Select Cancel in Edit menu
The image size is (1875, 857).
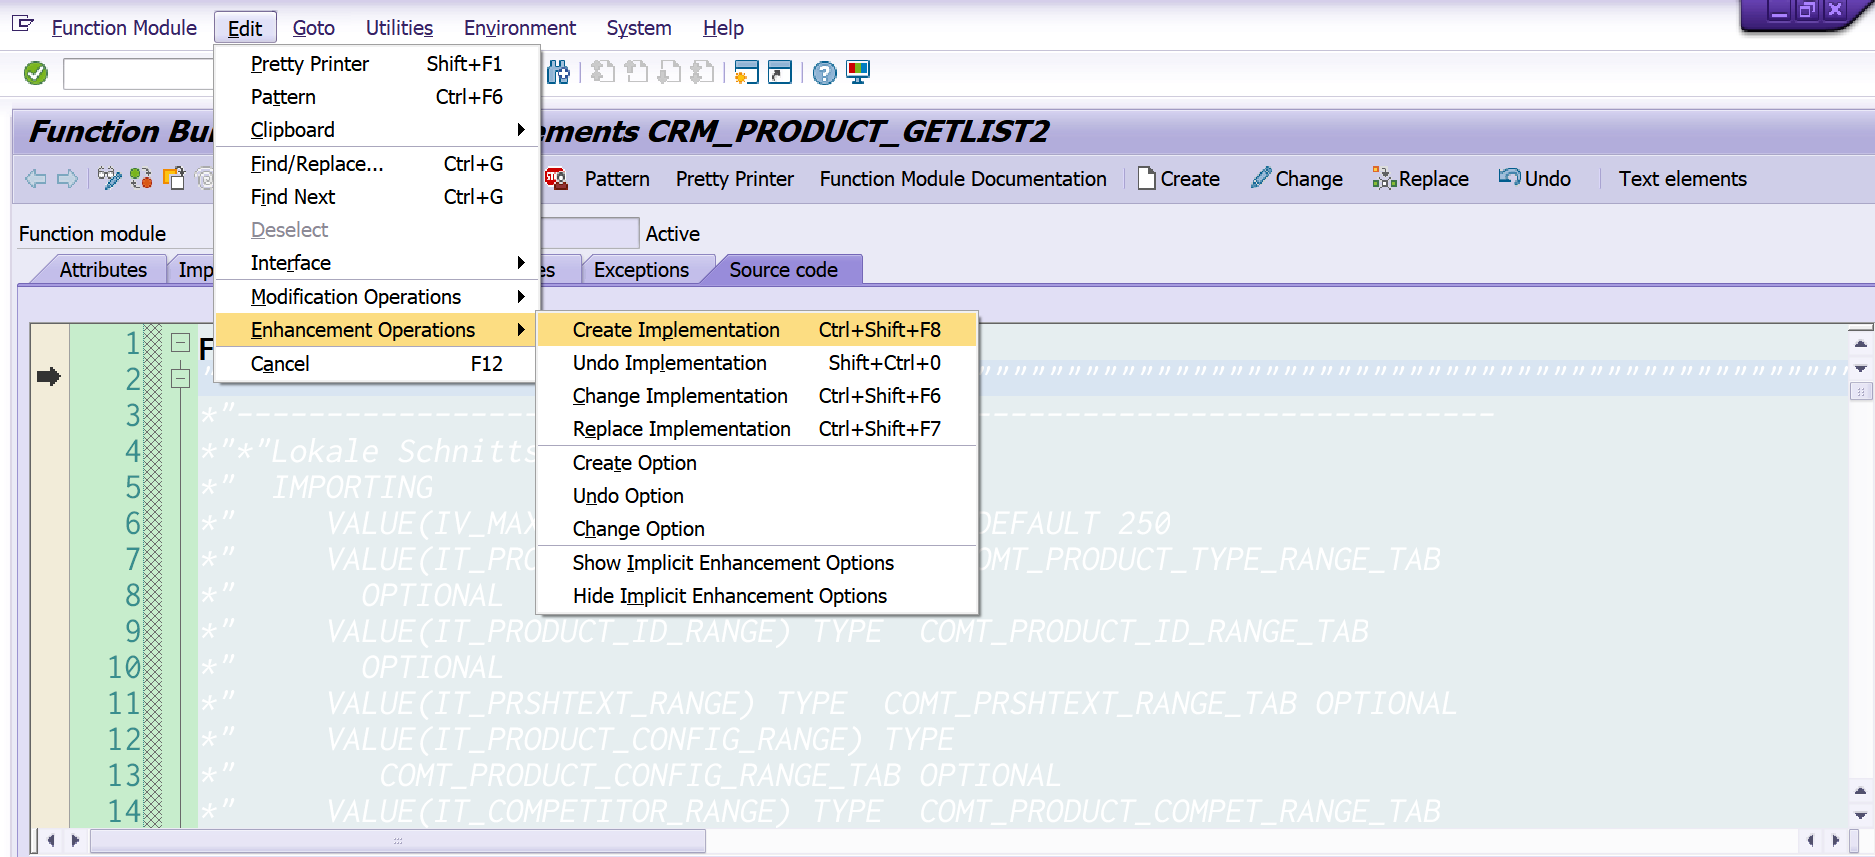[377, 364]
